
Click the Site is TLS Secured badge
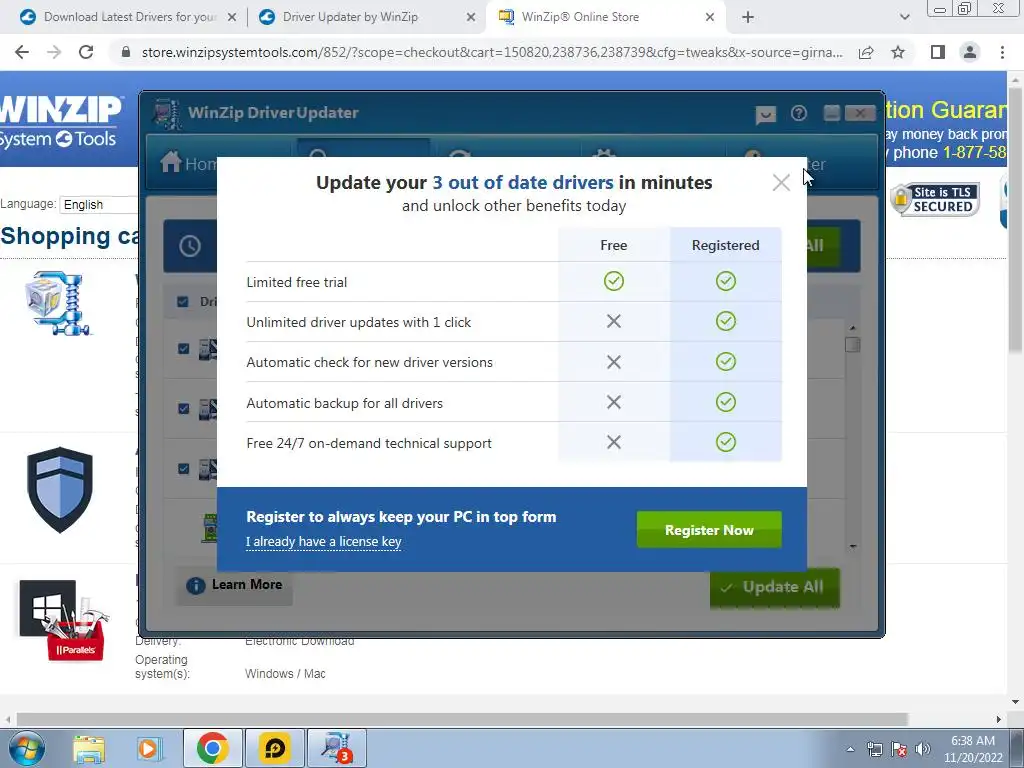(935, 200)
